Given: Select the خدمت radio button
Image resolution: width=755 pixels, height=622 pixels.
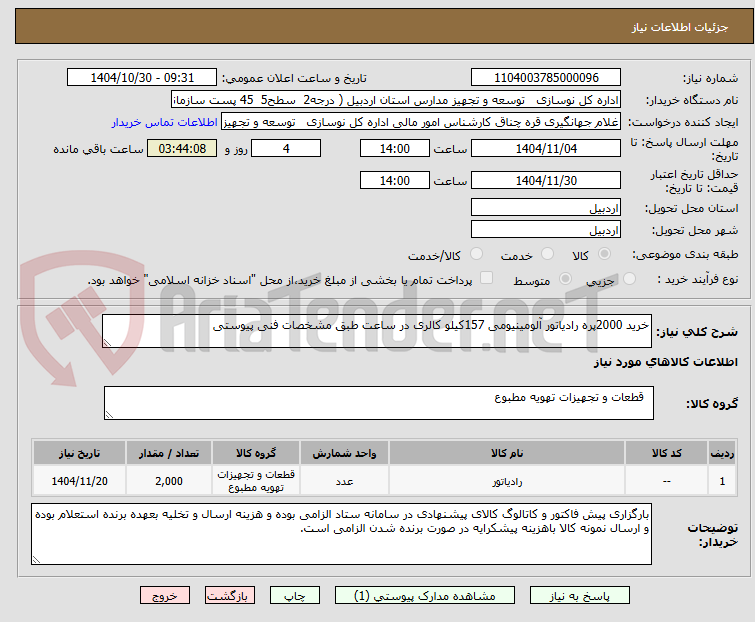Looking at the screenshot, I should (547, 254).
